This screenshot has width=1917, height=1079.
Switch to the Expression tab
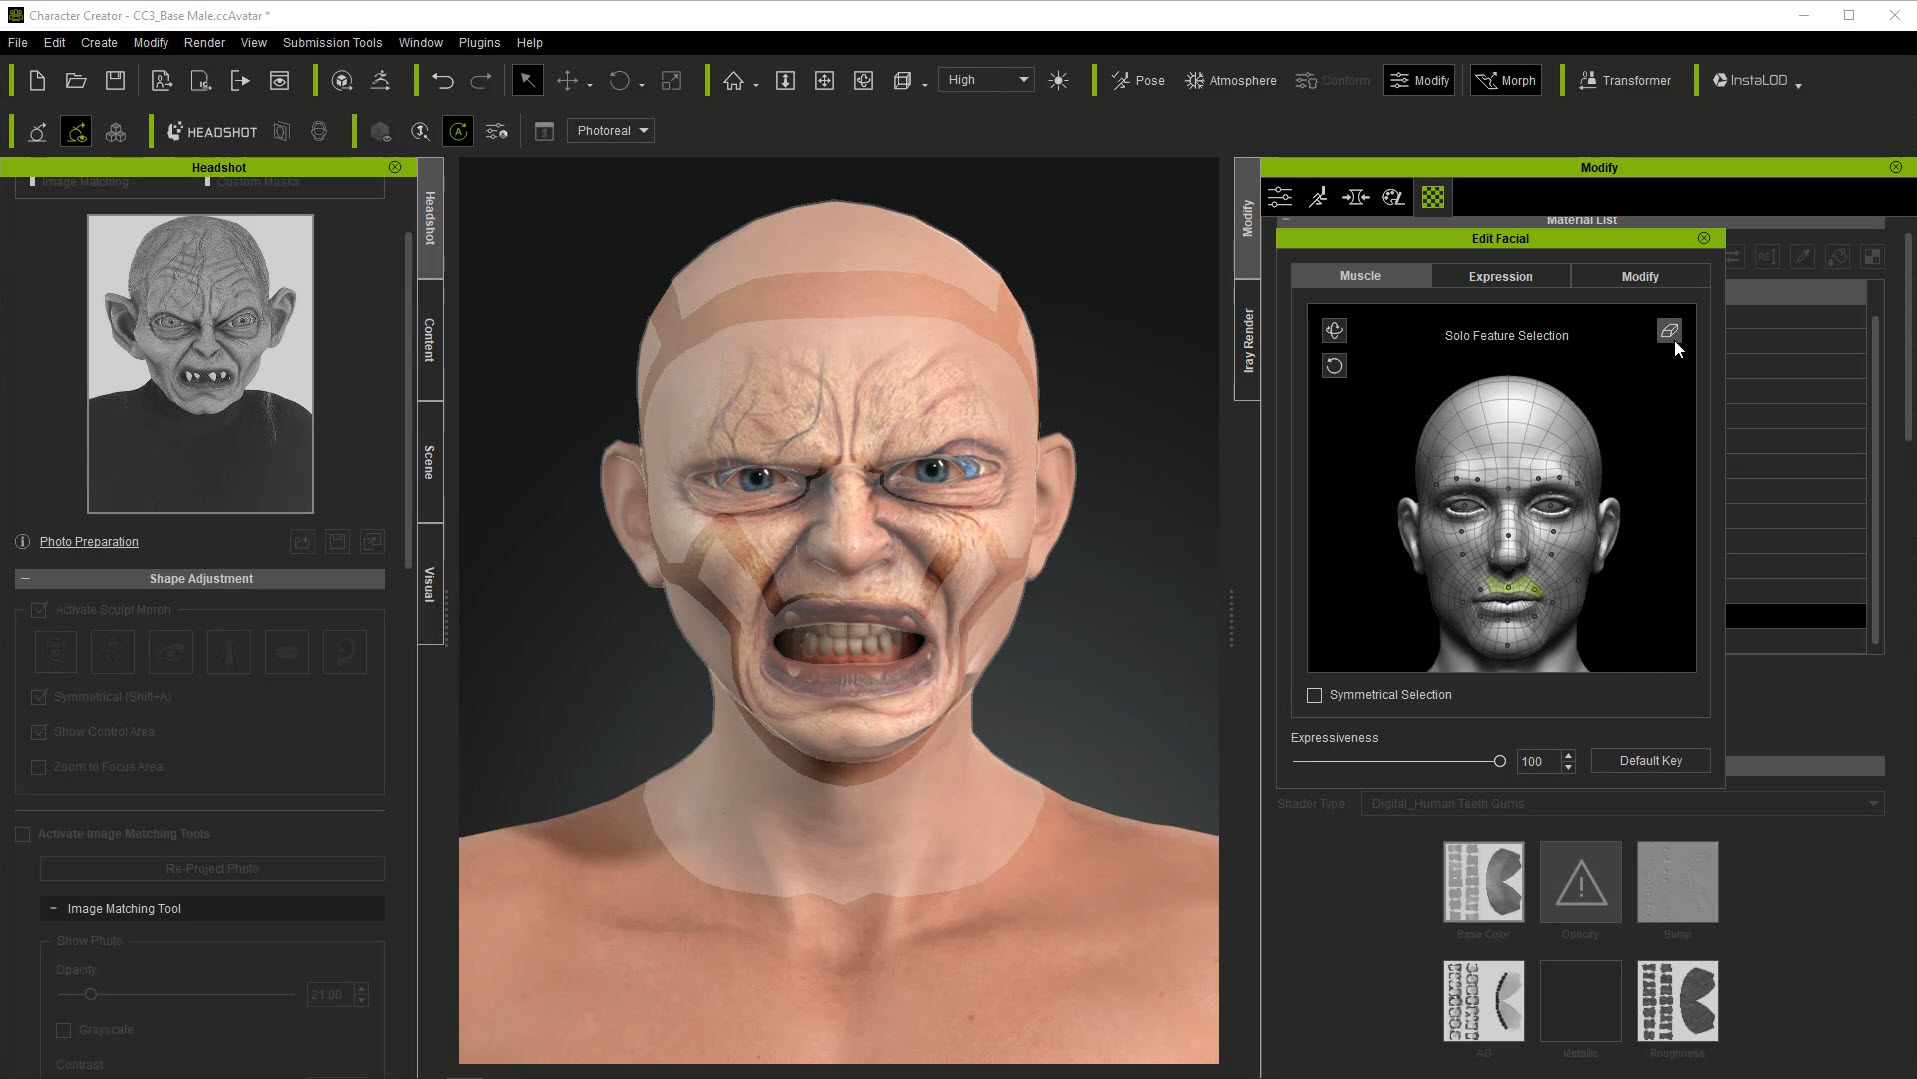tap(1500, 276)
